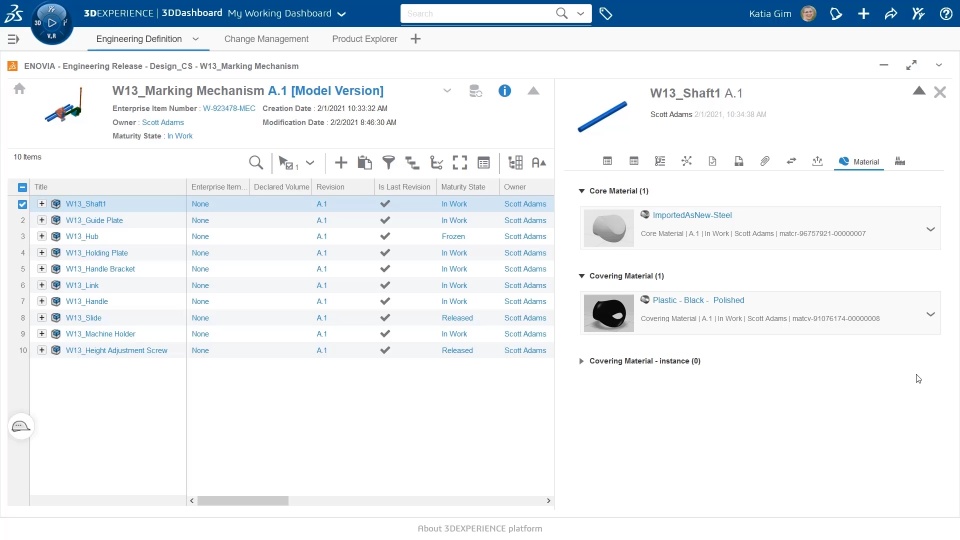960x540 pixels.
Task: Switch to the Change Management tab
Action: 266,39
